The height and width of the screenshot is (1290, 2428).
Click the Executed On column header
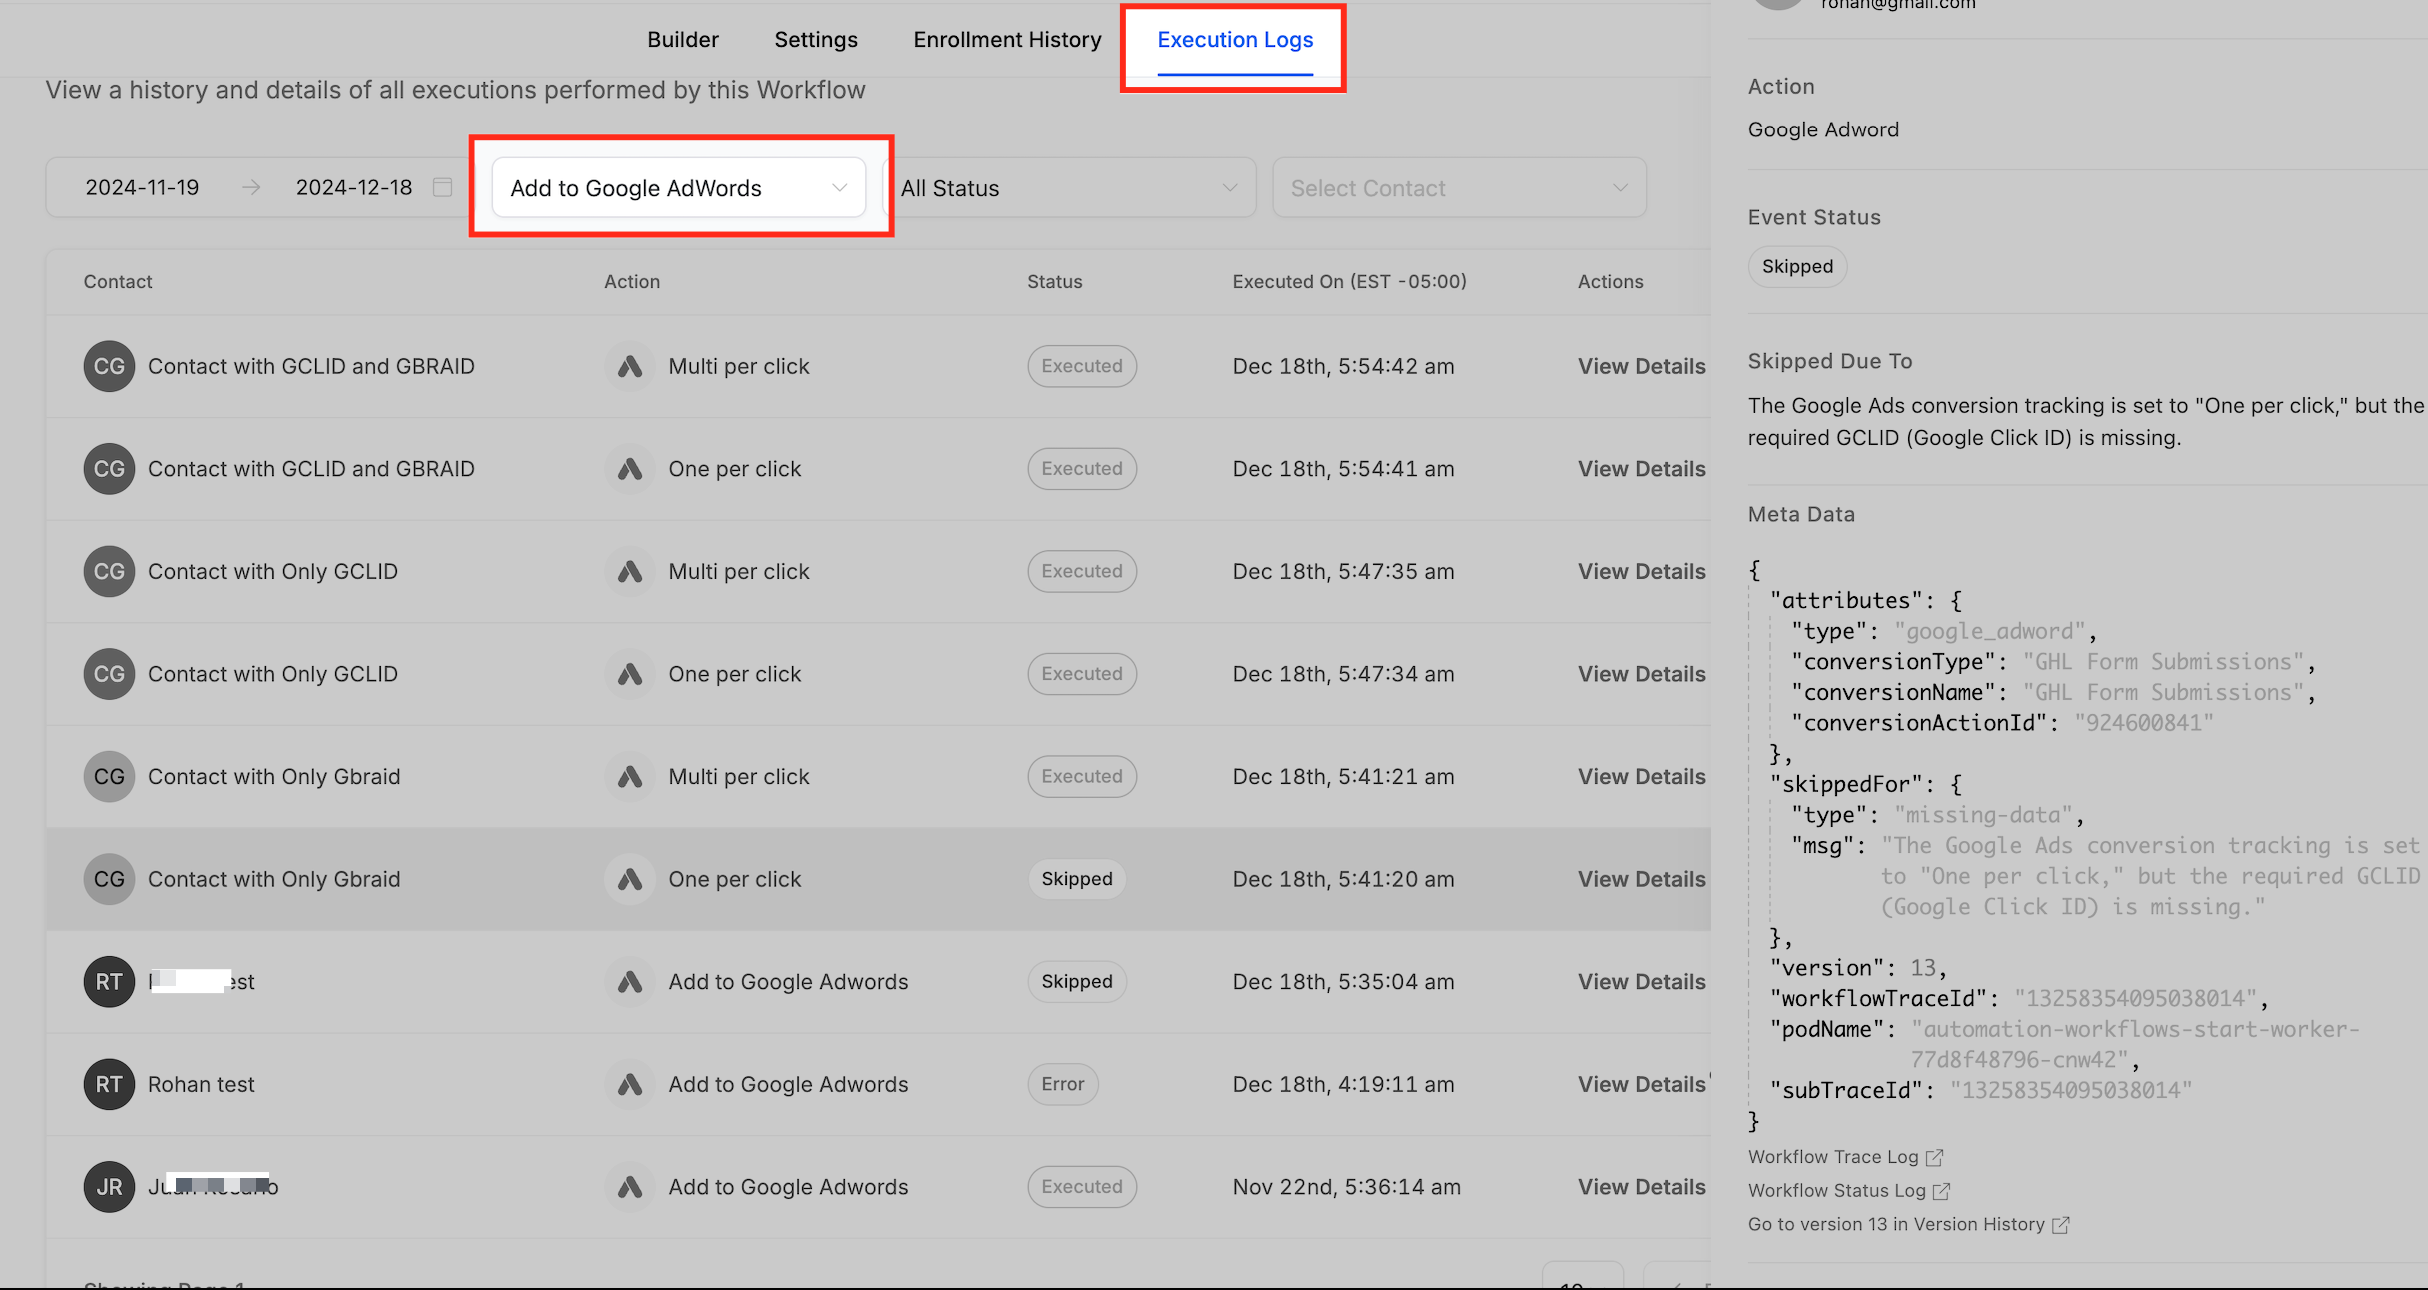(x=1349, y=282)
